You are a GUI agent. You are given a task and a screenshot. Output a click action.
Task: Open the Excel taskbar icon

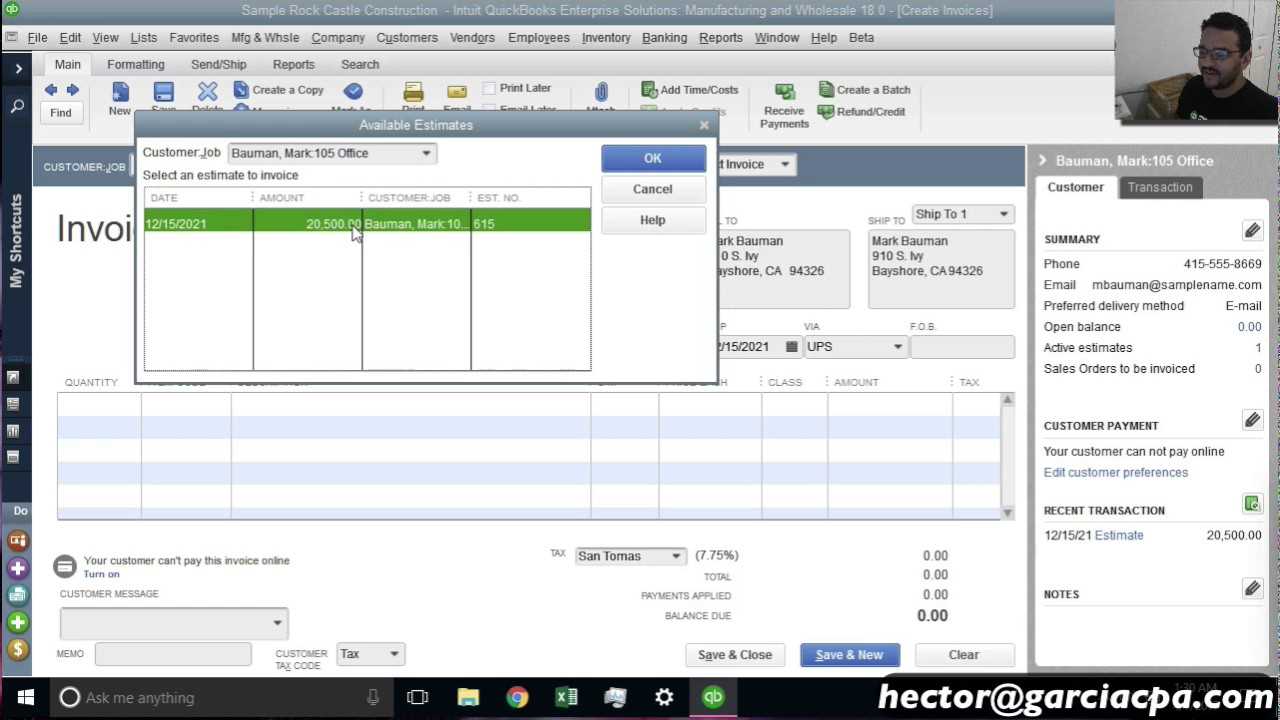[566, 697]
